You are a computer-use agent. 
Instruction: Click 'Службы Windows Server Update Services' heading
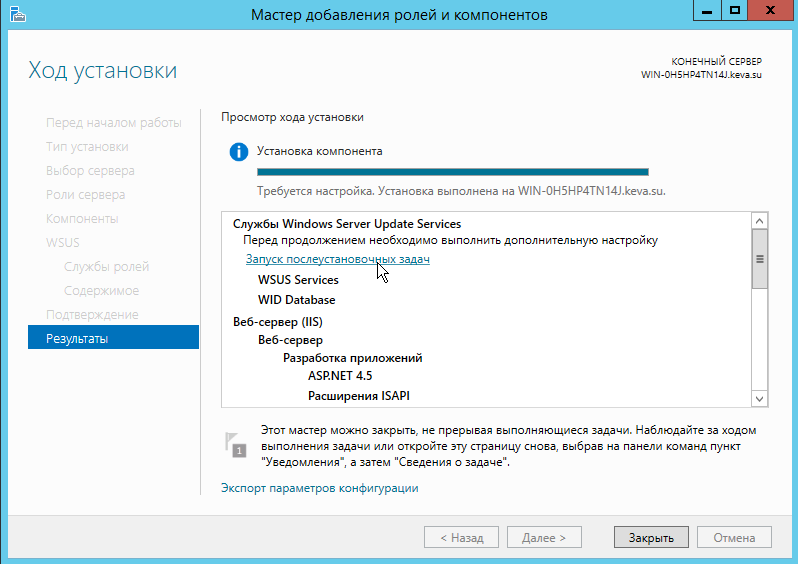(x=347, y=224)
